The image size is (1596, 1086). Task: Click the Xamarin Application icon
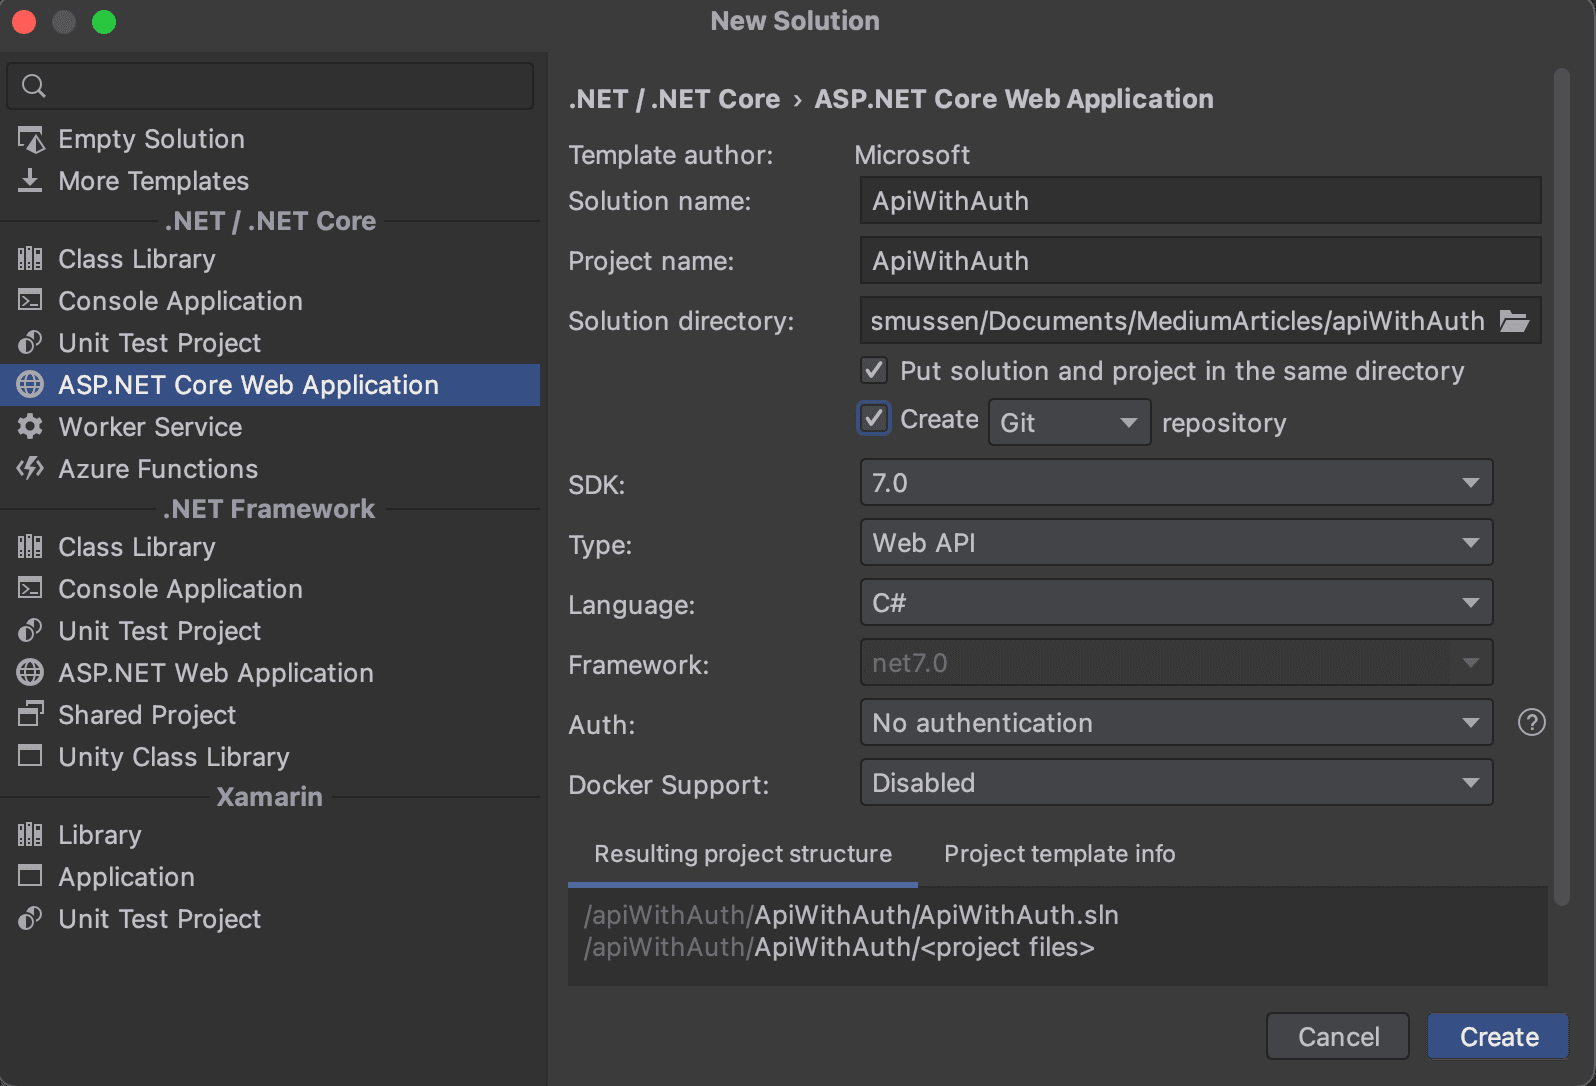point(31,877)
